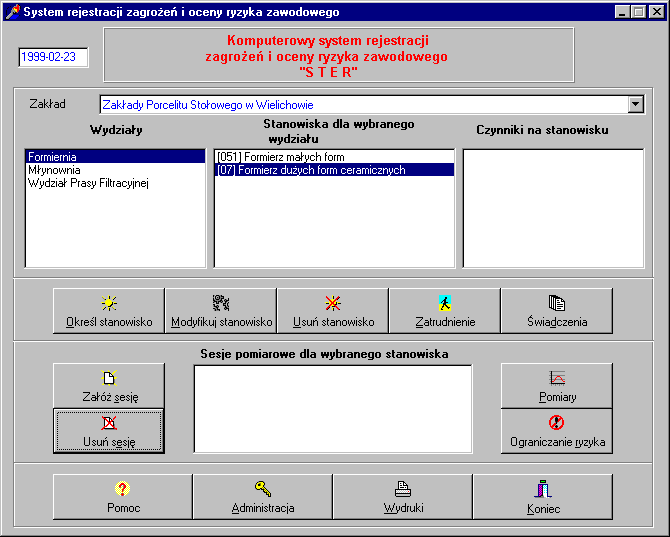Click the Pomiary chart icon
The width and height of the screenshot is (670, 537).
(556, 378)
